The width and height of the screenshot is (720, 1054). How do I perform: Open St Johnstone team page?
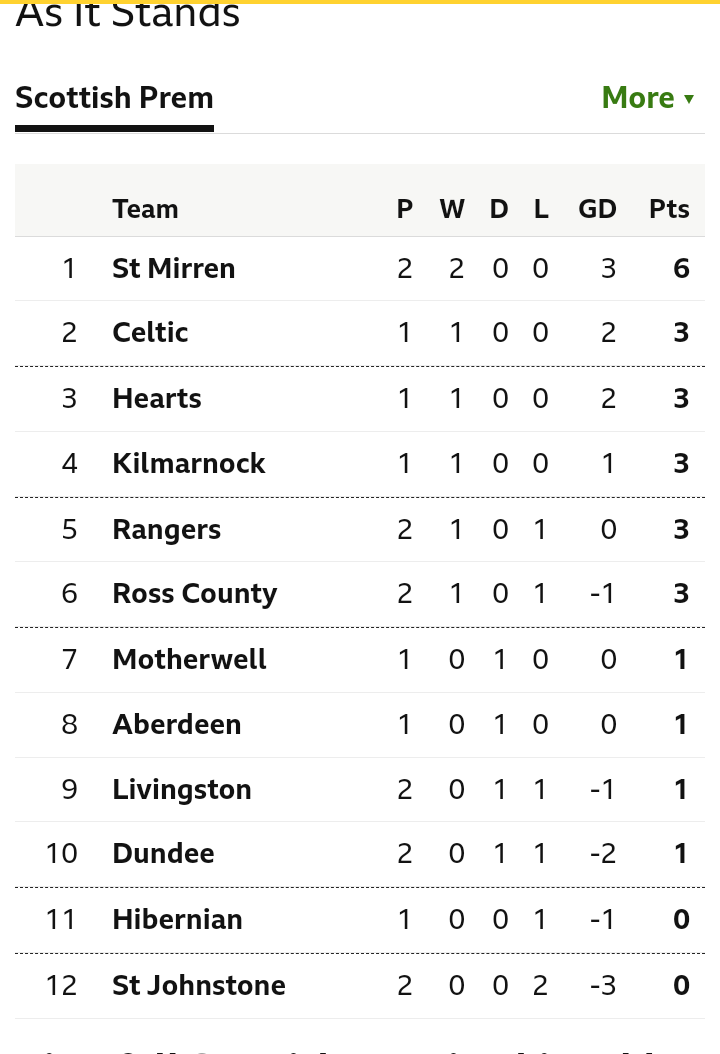(199, 985)
